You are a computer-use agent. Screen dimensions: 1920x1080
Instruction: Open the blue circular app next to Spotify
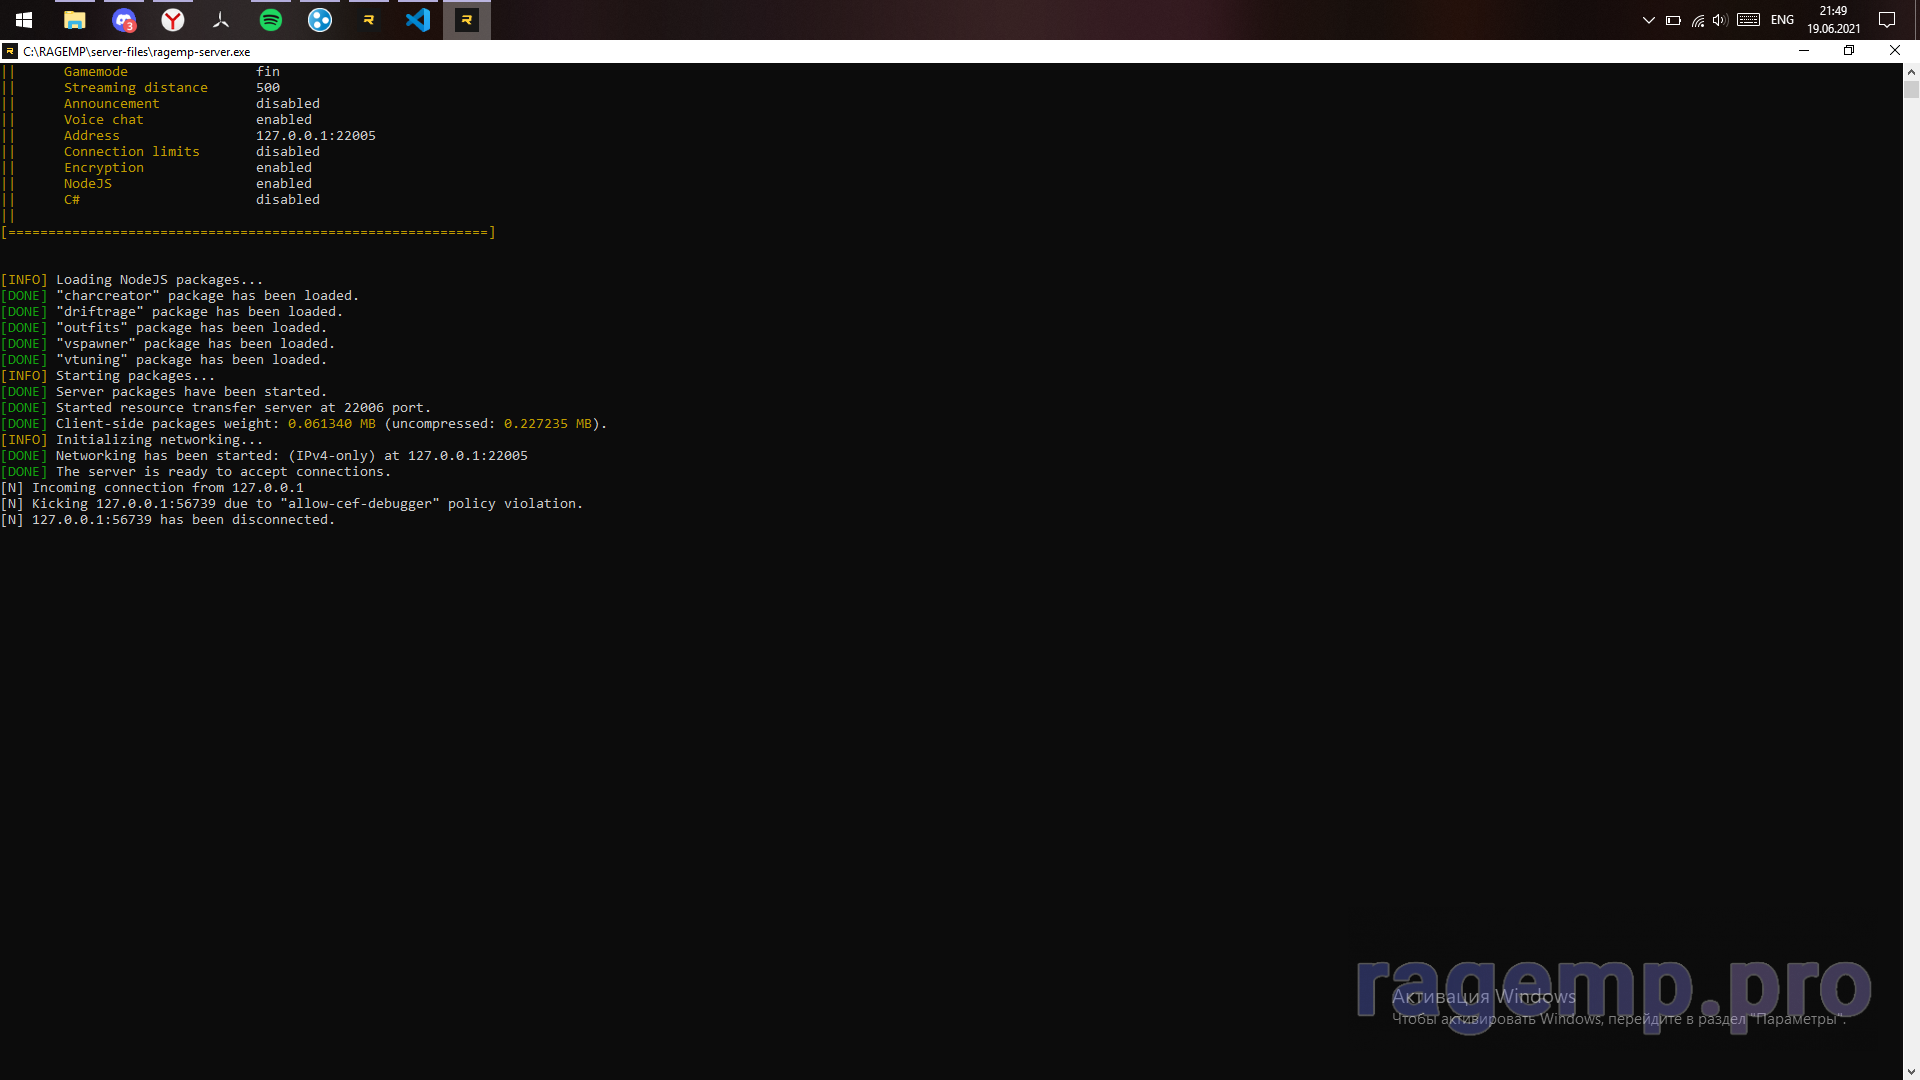point(320,19)
